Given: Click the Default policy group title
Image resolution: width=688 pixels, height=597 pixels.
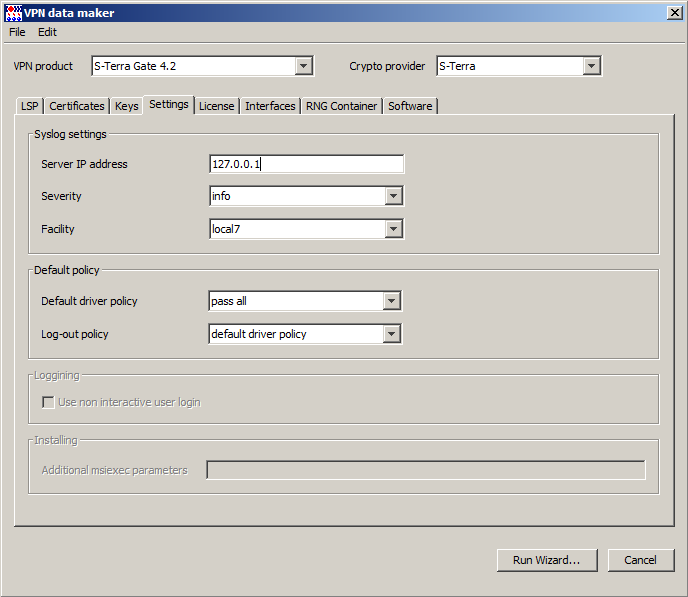Looking at the screenshot, I should pyautogui.click(x=67, y=270).
